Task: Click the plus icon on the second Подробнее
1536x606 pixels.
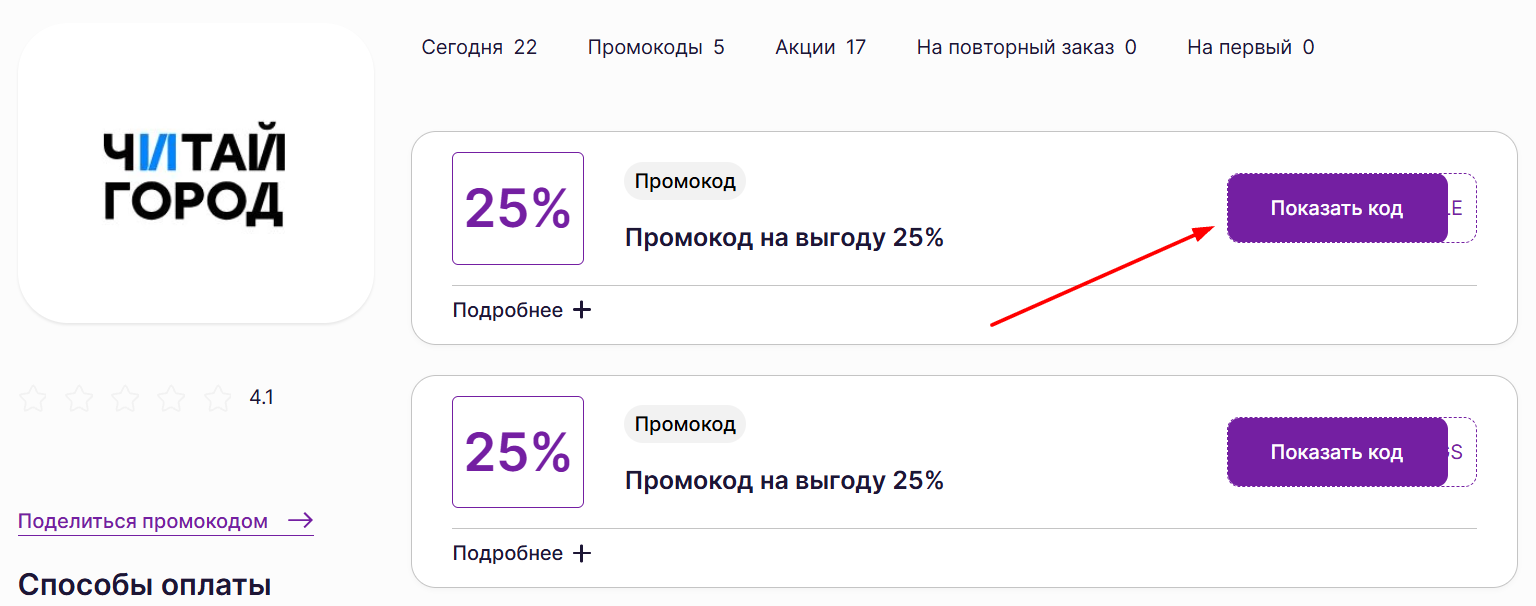Action: (581, 553)
